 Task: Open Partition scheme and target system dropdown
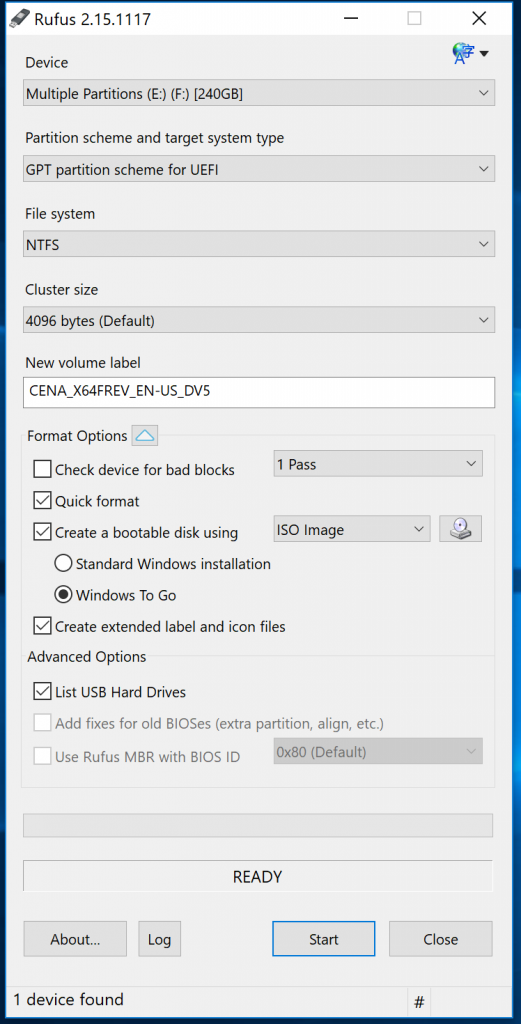(259, 169)
